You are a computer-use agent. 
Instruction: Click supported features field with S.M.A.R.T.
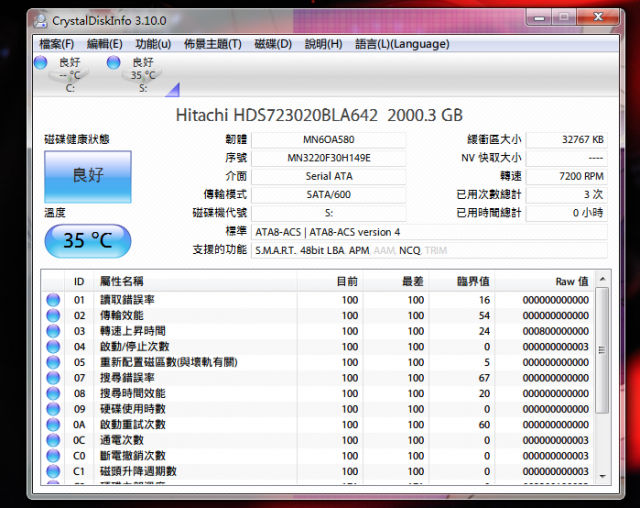[x=429, y=251]
